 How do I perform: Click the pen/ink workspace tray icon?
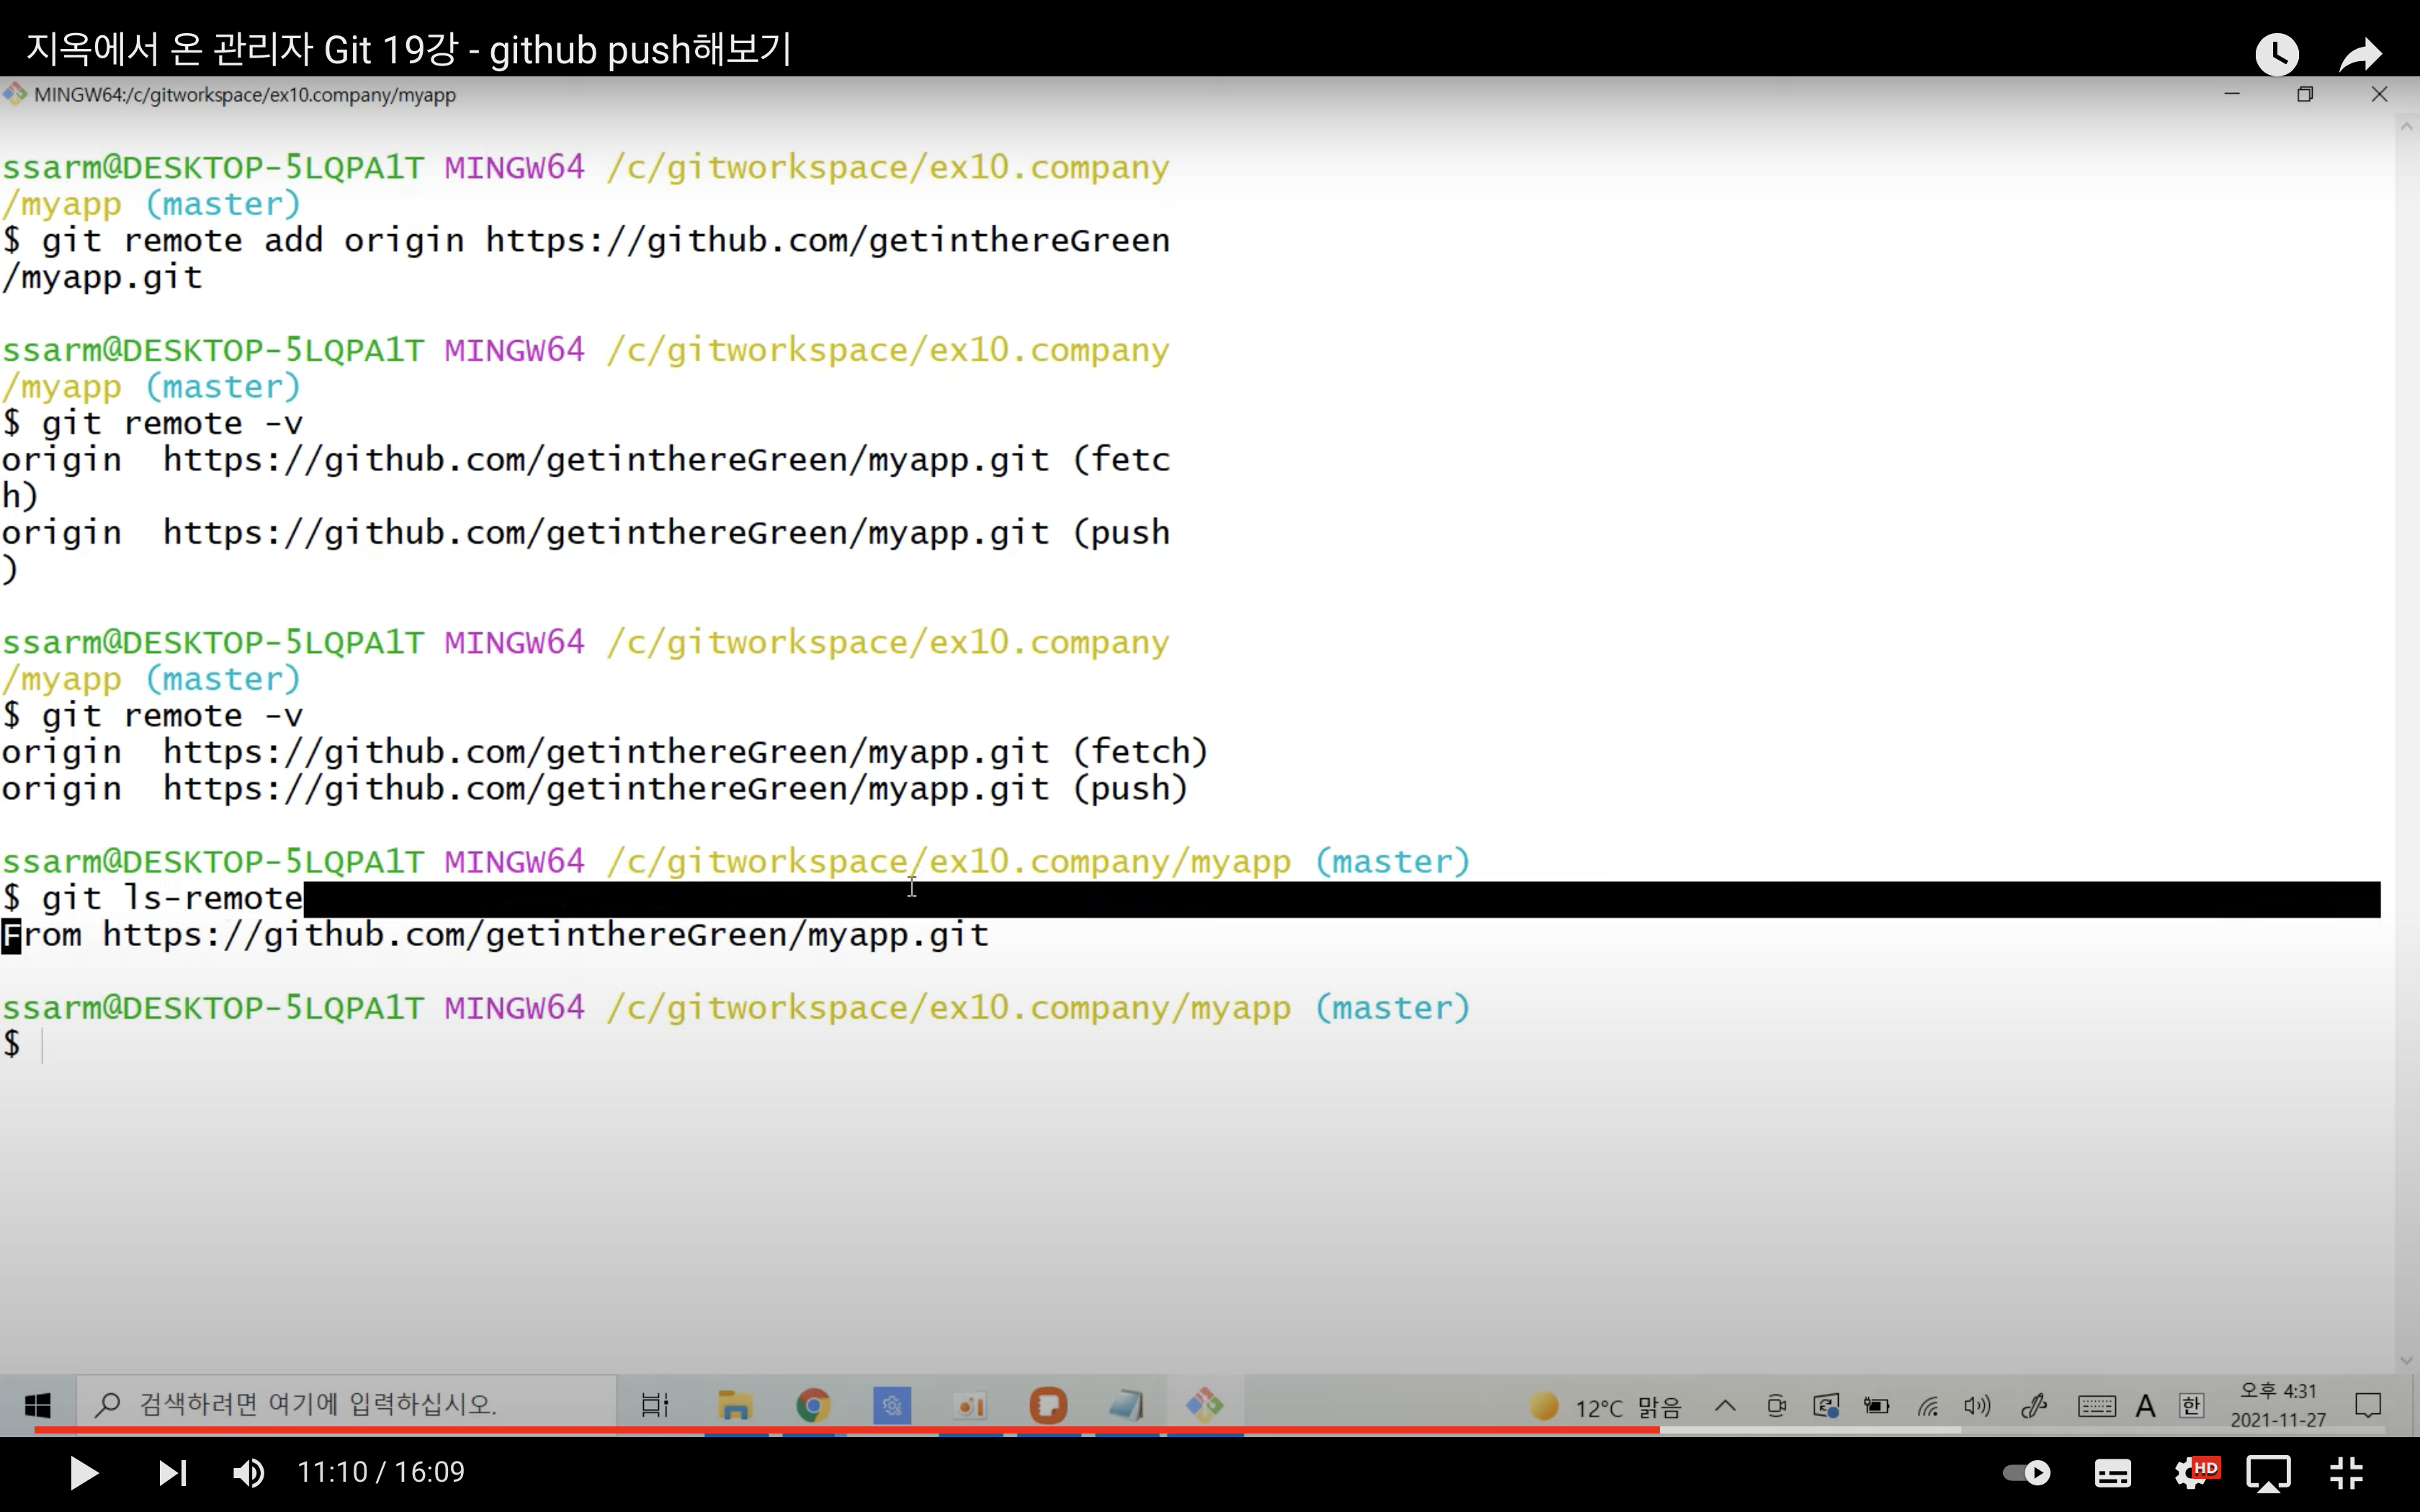point(2034,1406)
